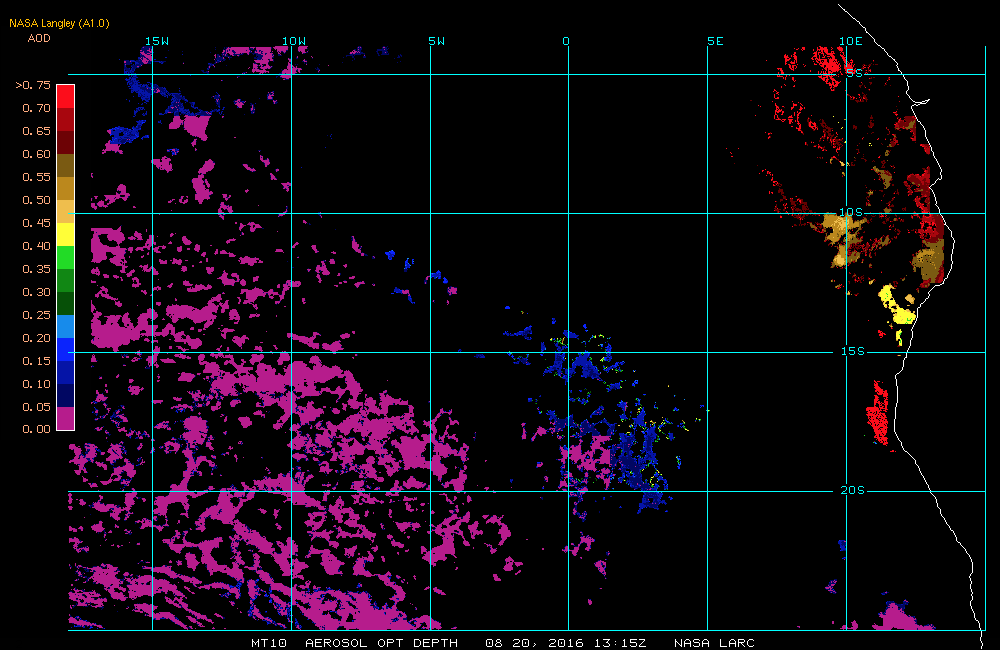Click the bright red >0.75 color swatch
This screenshot has height=650, width=1000.
pos(66,96)
